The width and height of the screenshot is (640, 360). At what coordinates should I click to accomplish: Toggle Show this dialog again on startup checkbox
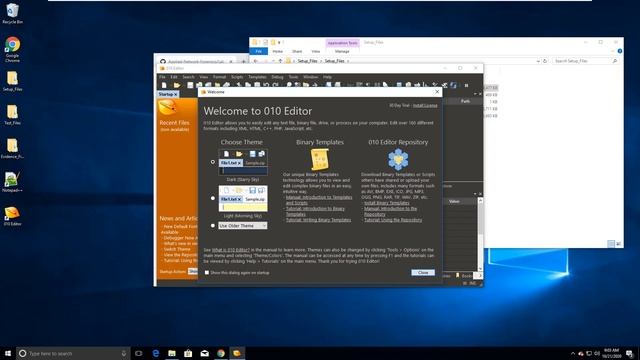(207, 272)
